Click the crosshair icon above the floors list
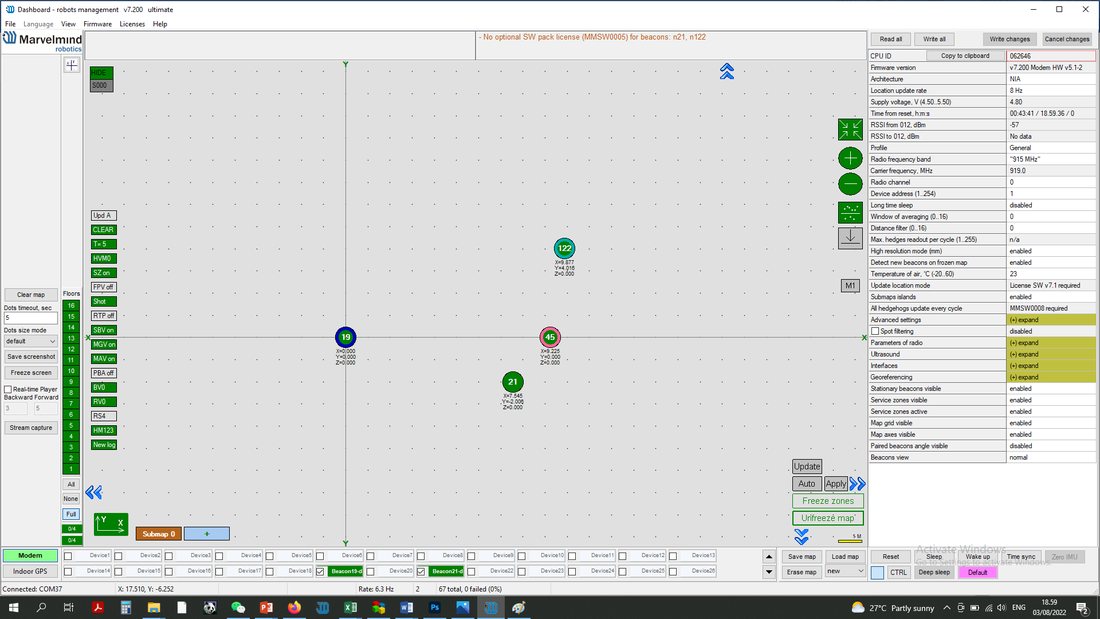This screenshot has height=619, width=1100. [72, 65]
